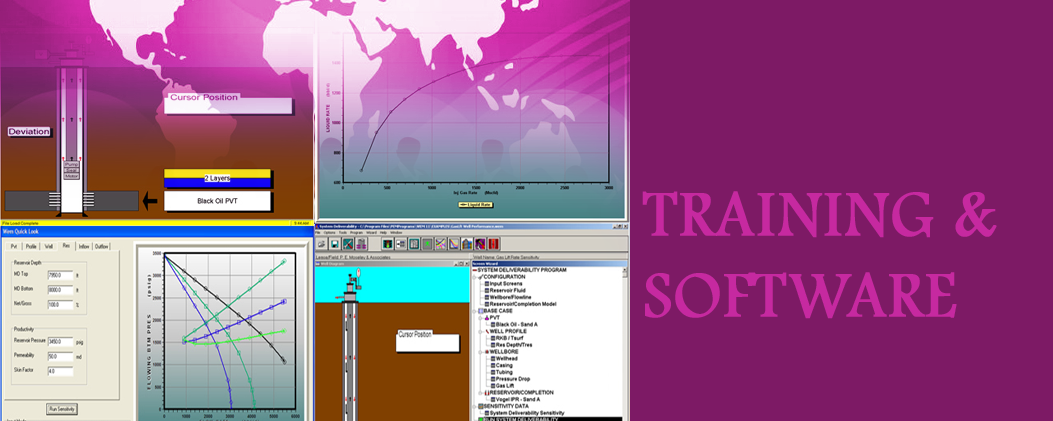Open the Help menu
Image resolution: width=1053 pixels, height=421 pixels.
[383, 232]
